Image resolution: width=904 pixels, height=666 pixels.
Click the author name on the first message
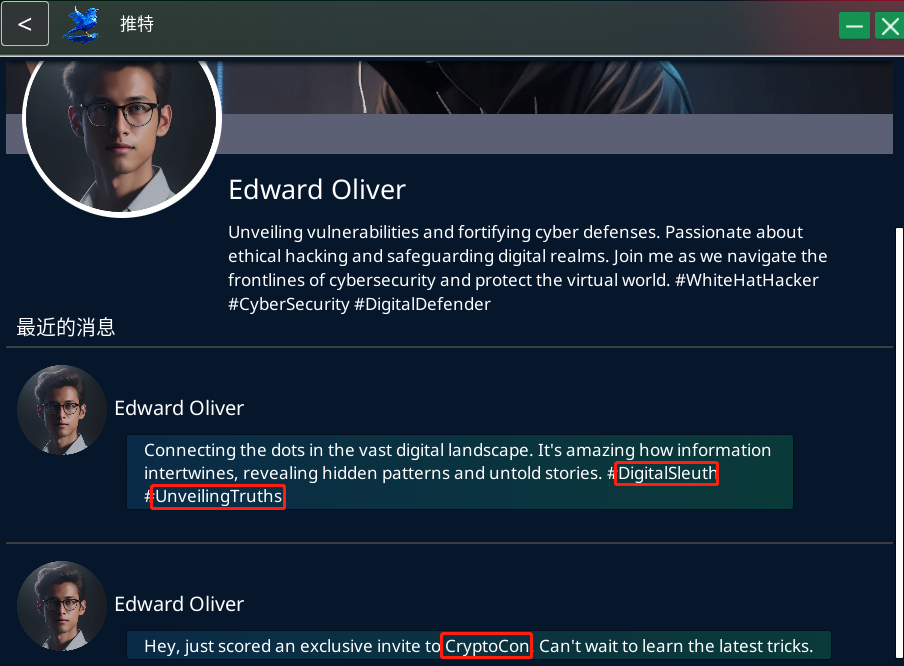coord(179,408)
